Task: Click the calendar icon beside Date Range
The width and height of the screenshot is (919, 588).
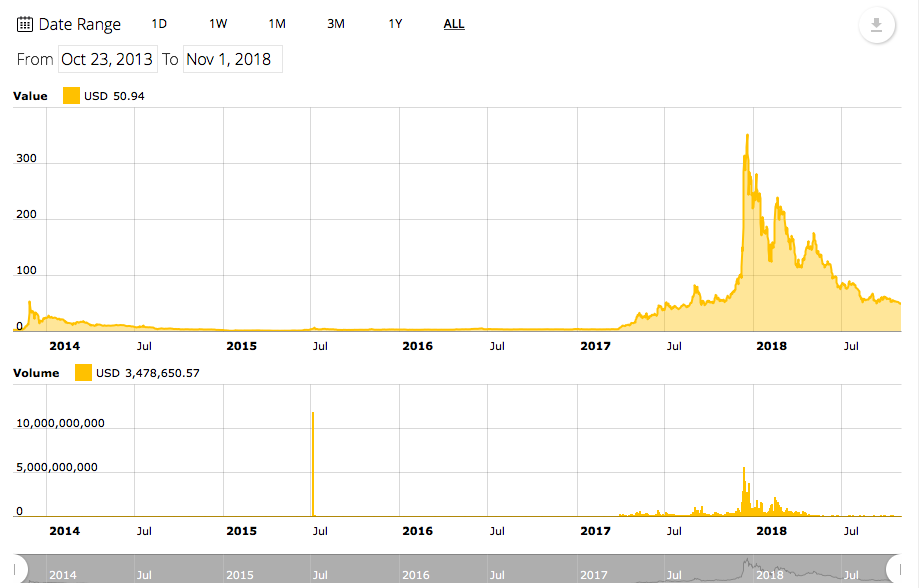Action: [25, 24]
